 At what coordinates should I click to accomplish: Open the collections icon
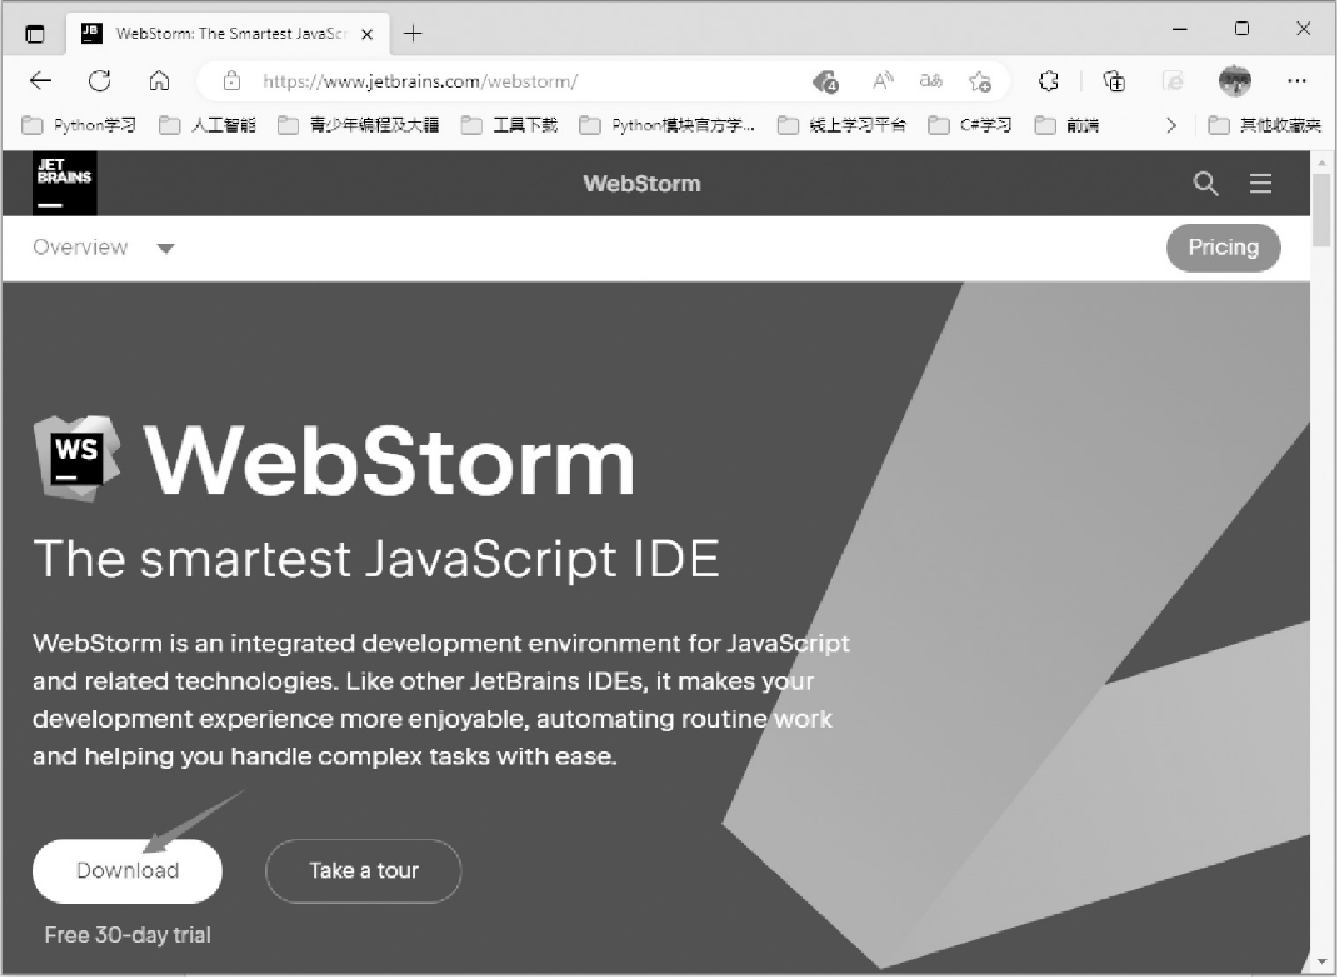[x=1114, y=81]
